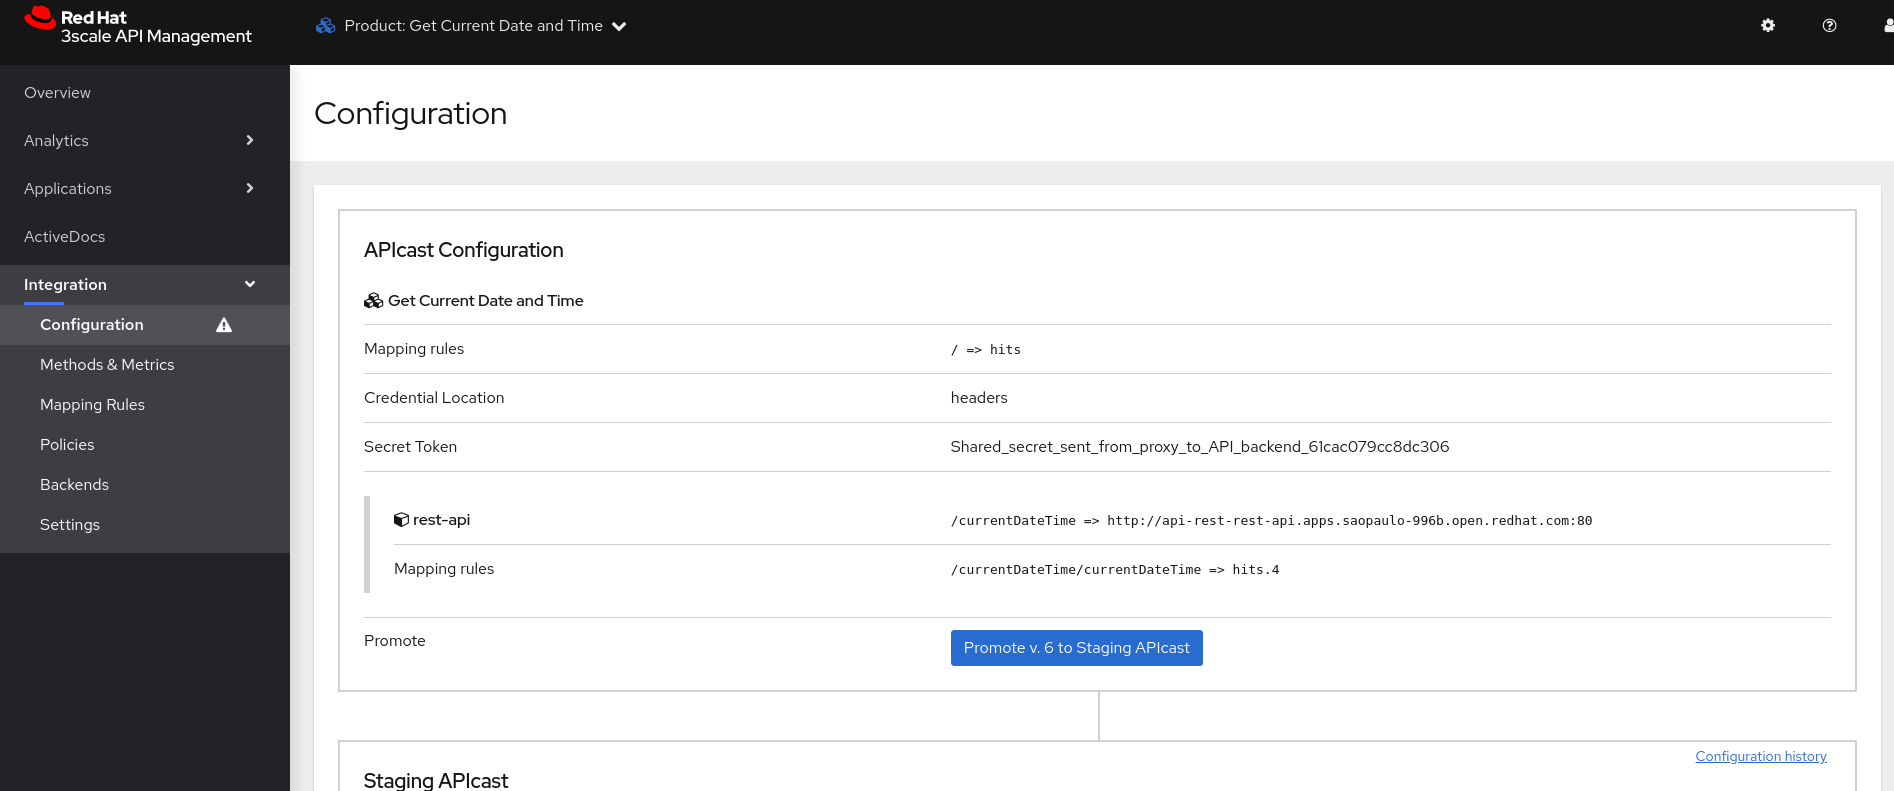
Task: Open the help question mark icon
Action: [x=1829, y=26]
